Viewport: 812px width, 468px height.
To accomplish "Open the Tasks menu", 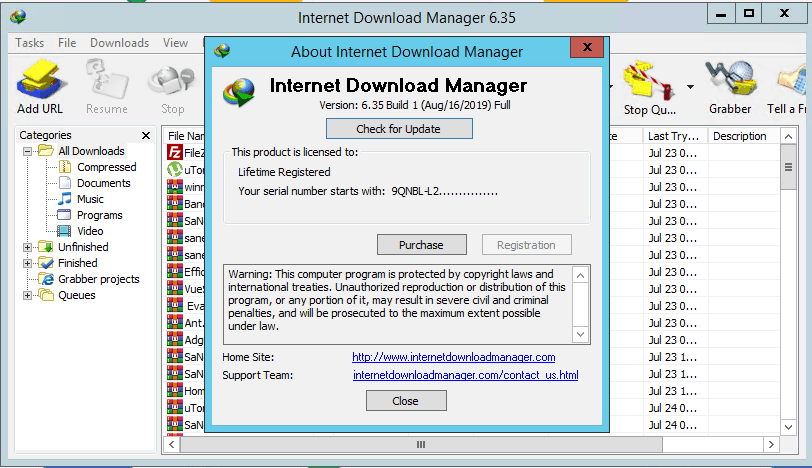I will [30, 43].
